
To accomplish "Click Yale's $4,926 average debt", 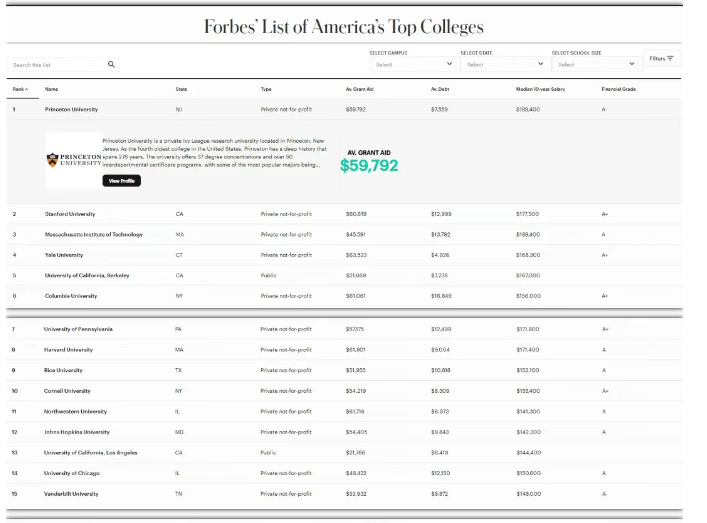I will (440, 255).
